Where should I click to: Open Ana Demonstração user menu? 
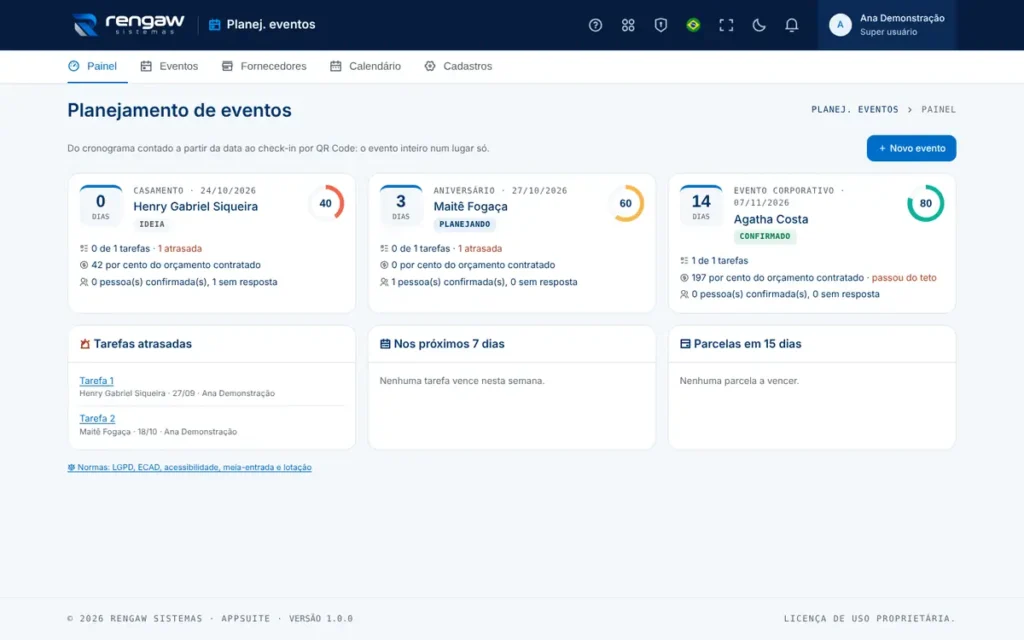coord(887,25)
